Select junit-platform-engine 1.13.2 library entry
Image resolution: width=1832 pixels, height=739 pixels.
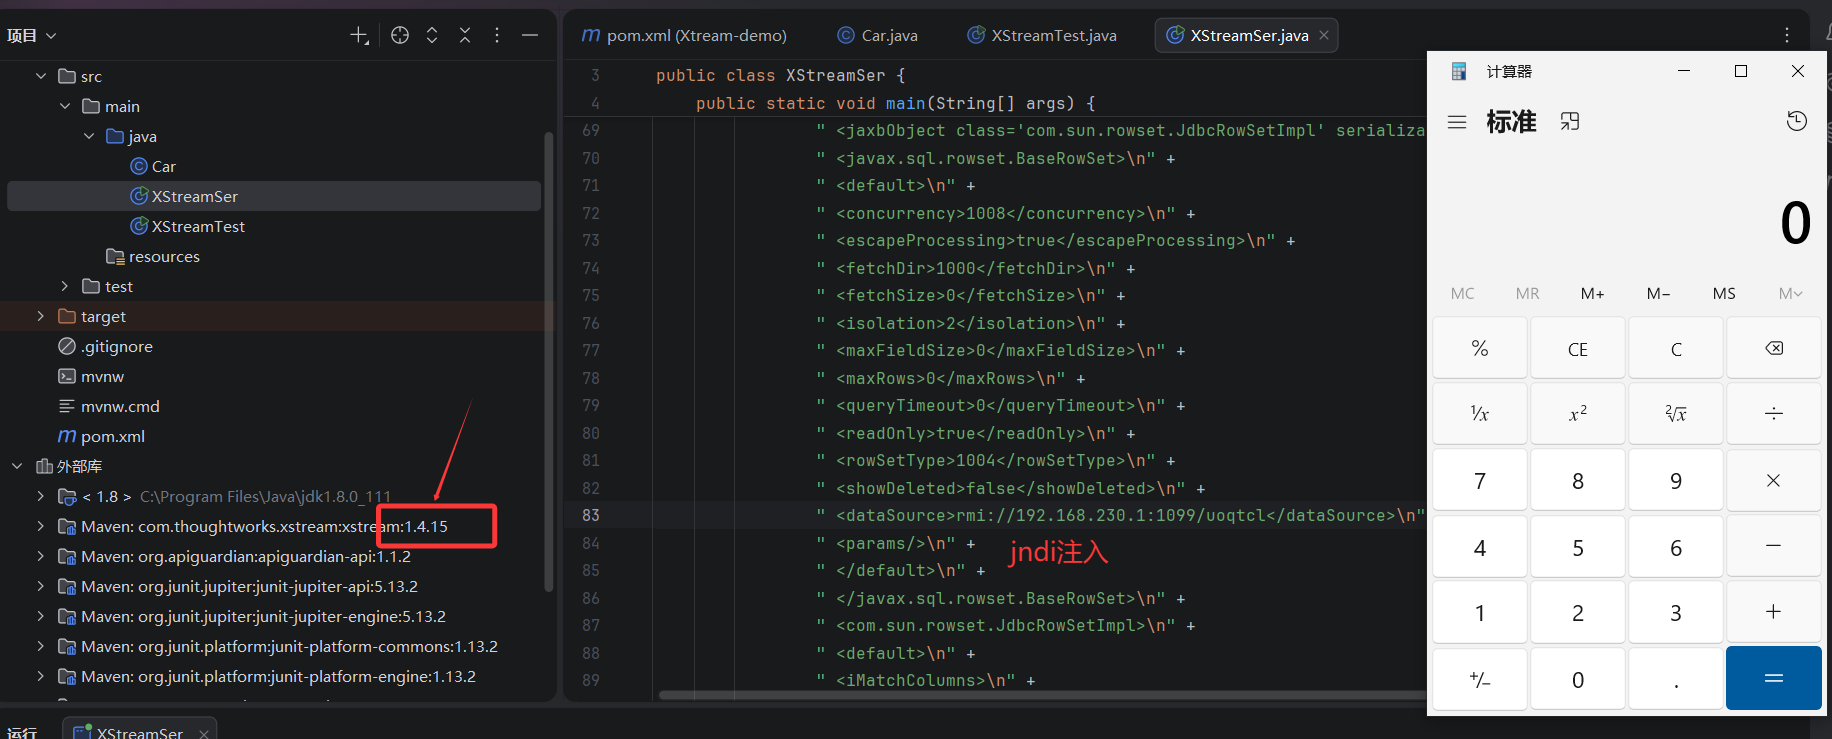click(267, 676)
